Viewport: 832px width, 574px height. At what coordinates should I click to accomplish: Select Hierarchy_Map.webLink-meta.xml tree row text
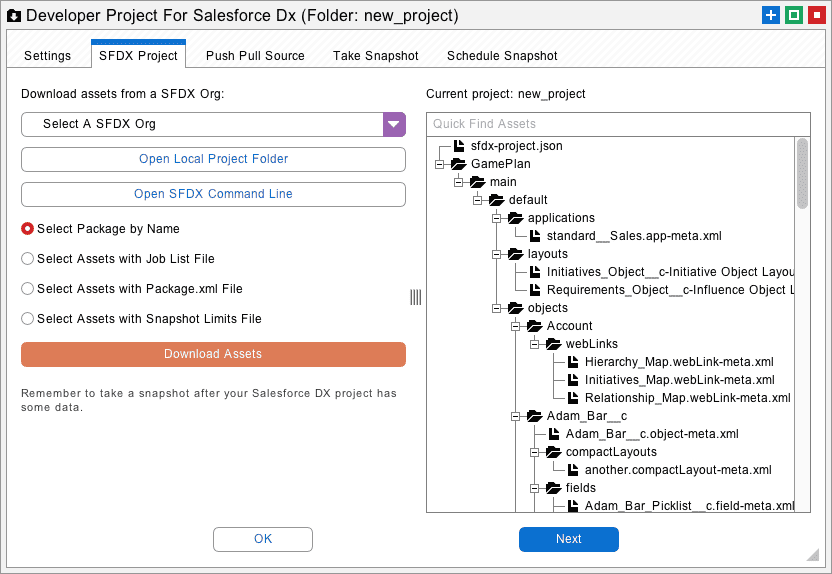679,362
